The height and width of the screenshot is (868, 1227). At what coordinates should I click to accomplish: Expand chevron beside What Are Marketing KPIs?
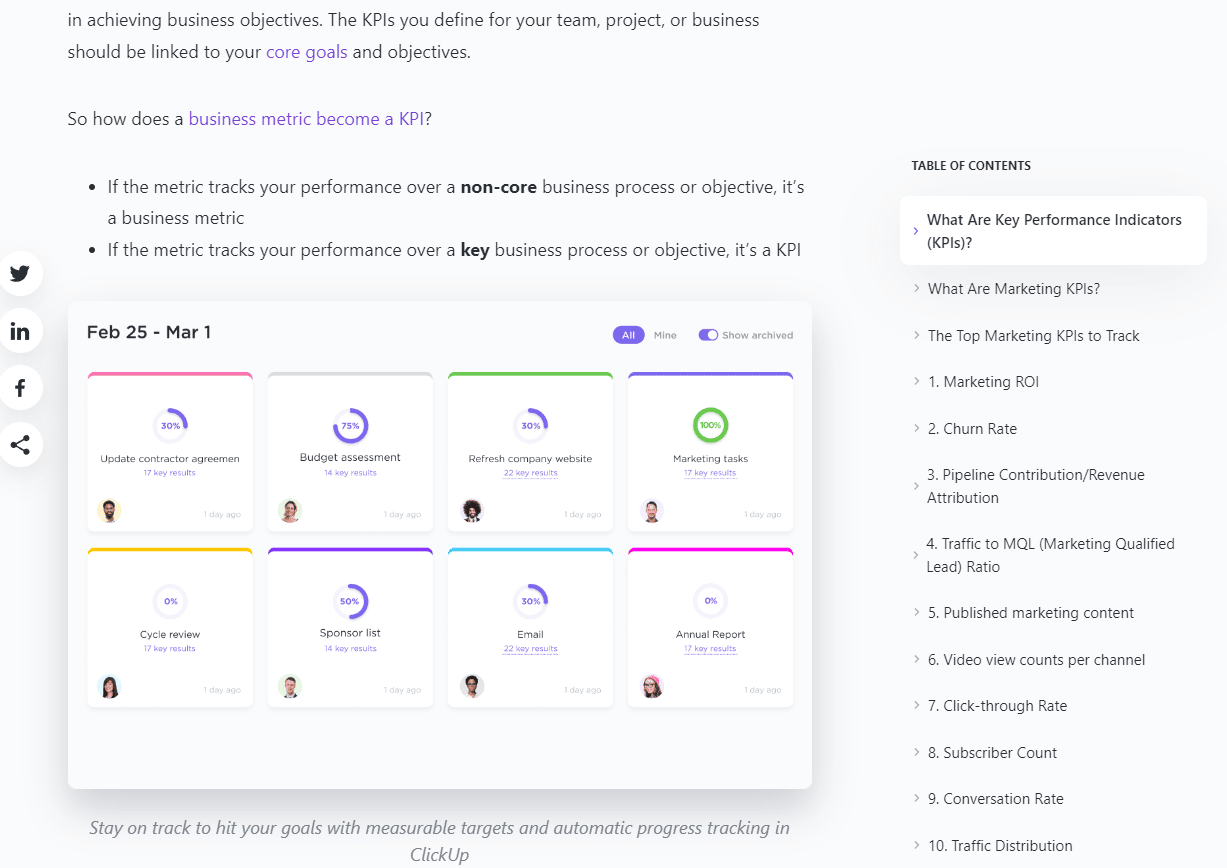tap(917, 289)
